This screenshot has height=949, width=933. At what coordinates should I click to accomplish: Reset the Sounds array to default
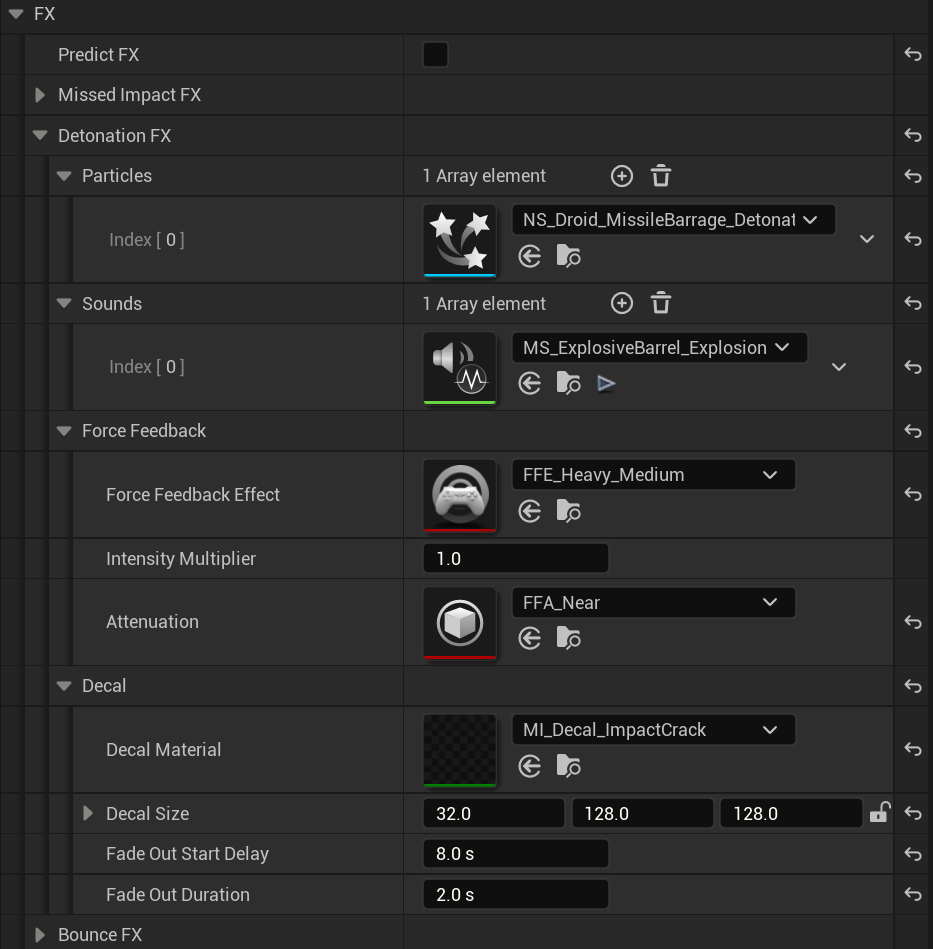tap(912, 303)
